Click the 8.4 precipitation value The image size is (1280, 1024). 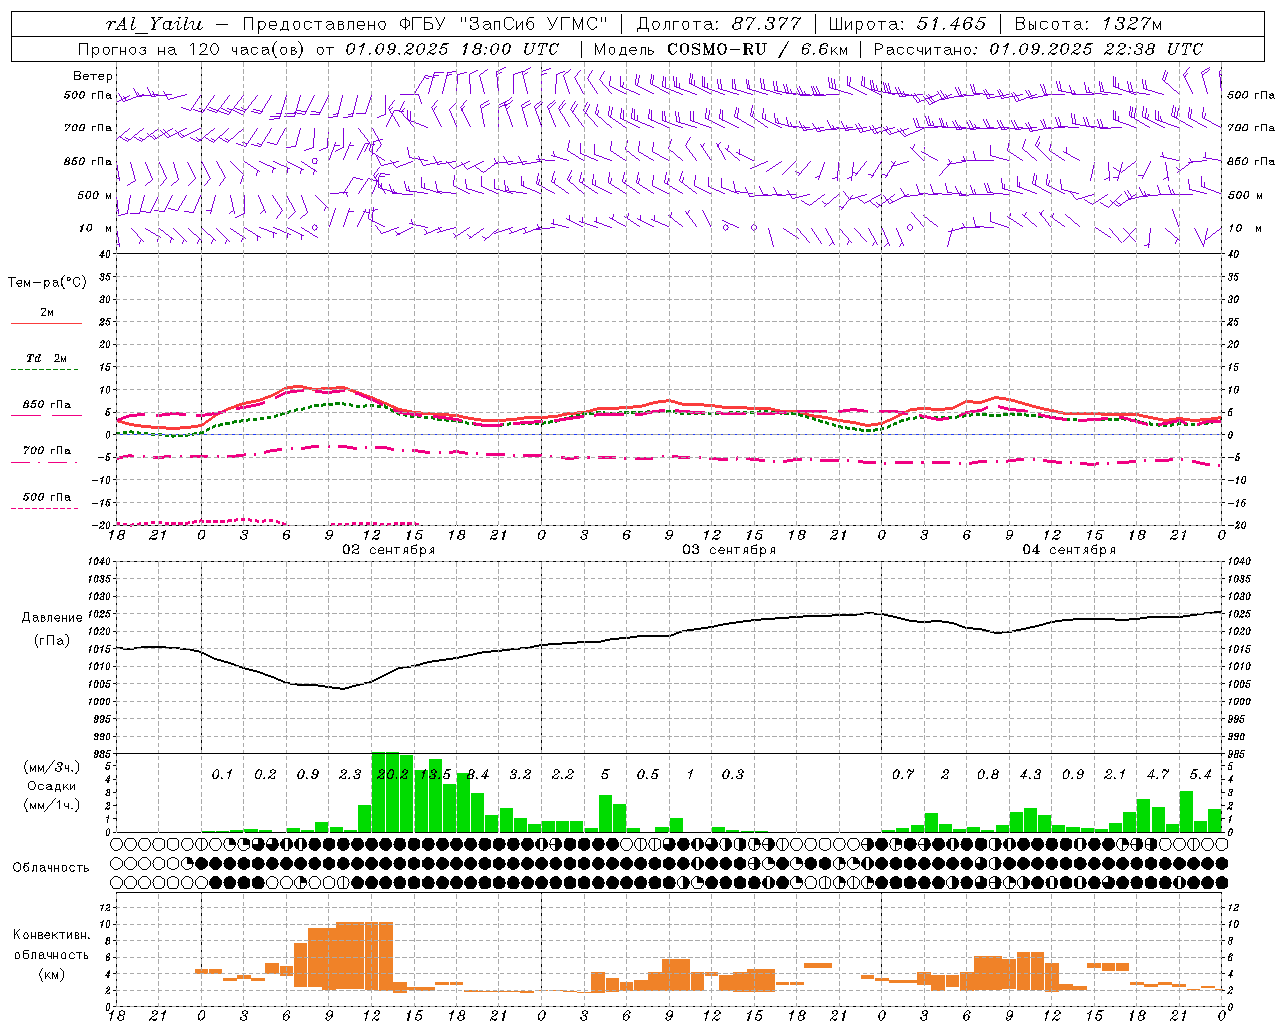pyautogui.click(x=478, y=774)
